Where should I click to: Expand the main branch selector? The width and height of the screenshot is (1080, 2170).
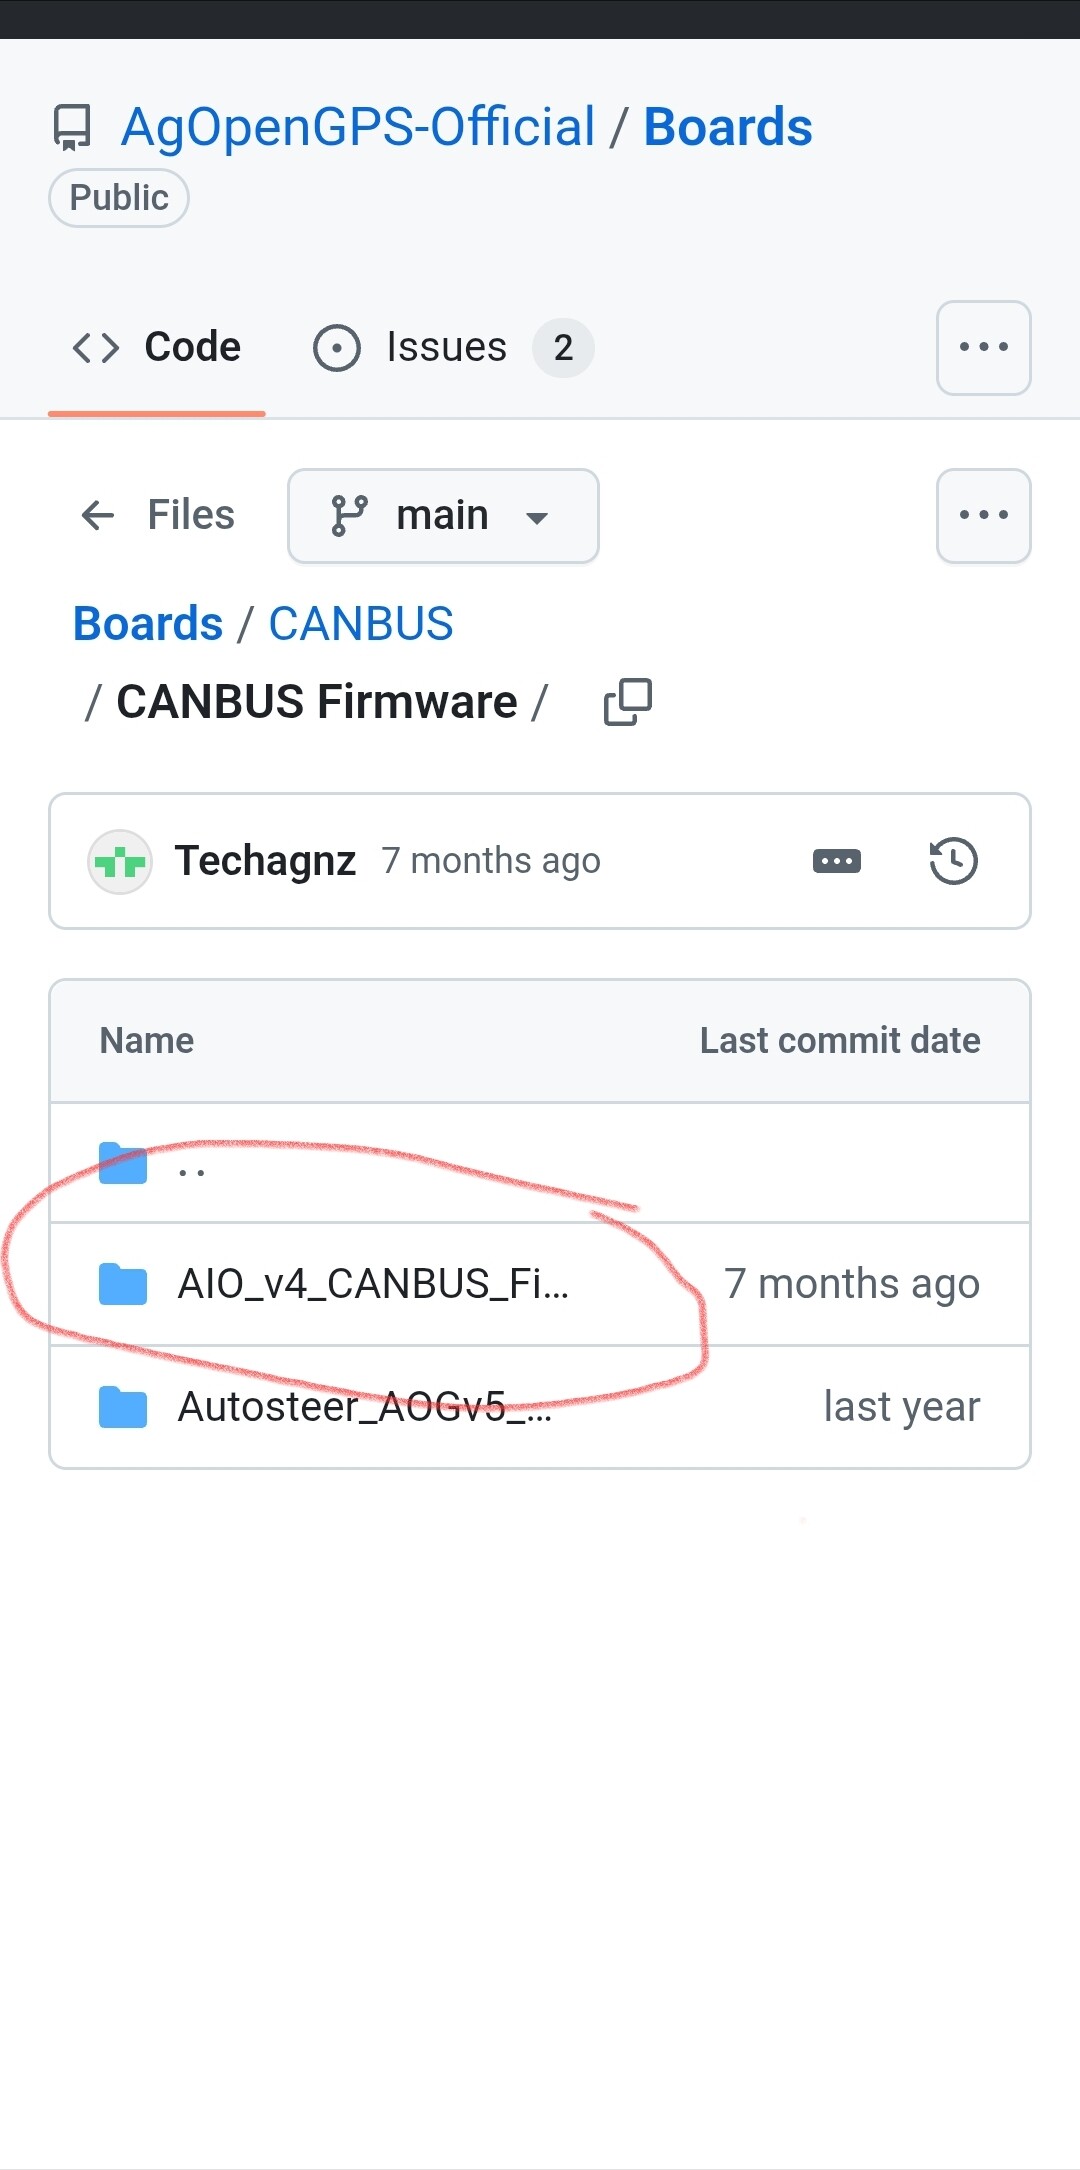[443, 516]
